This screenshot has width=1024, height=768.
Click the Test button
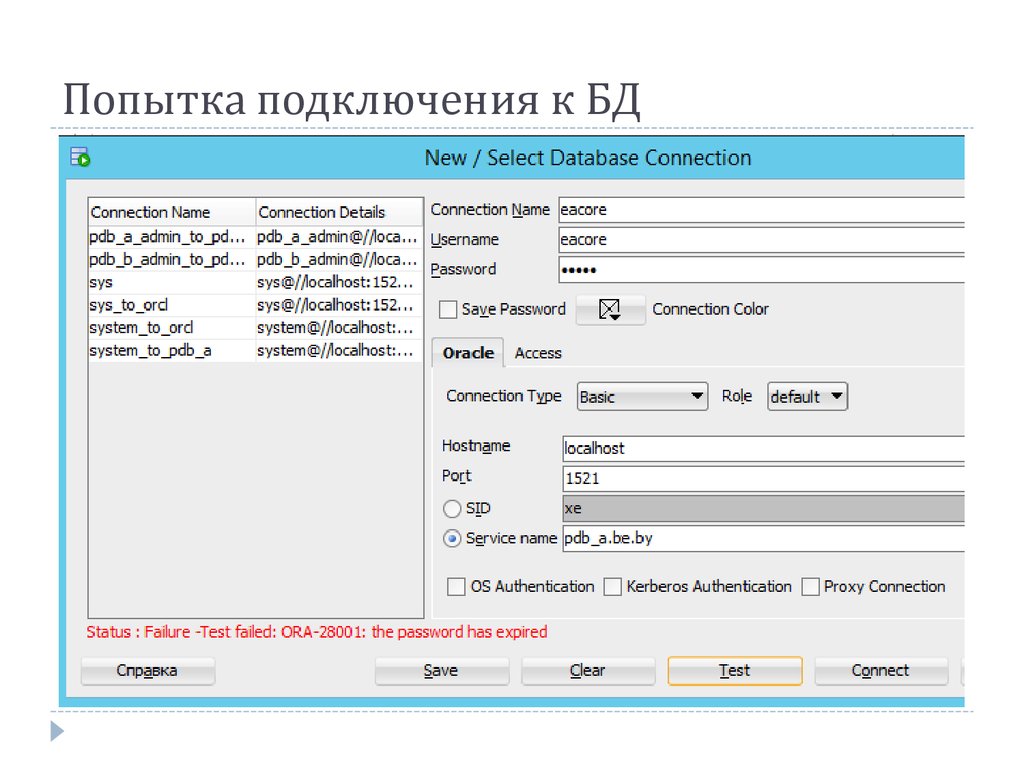click(x=735, y=671)
